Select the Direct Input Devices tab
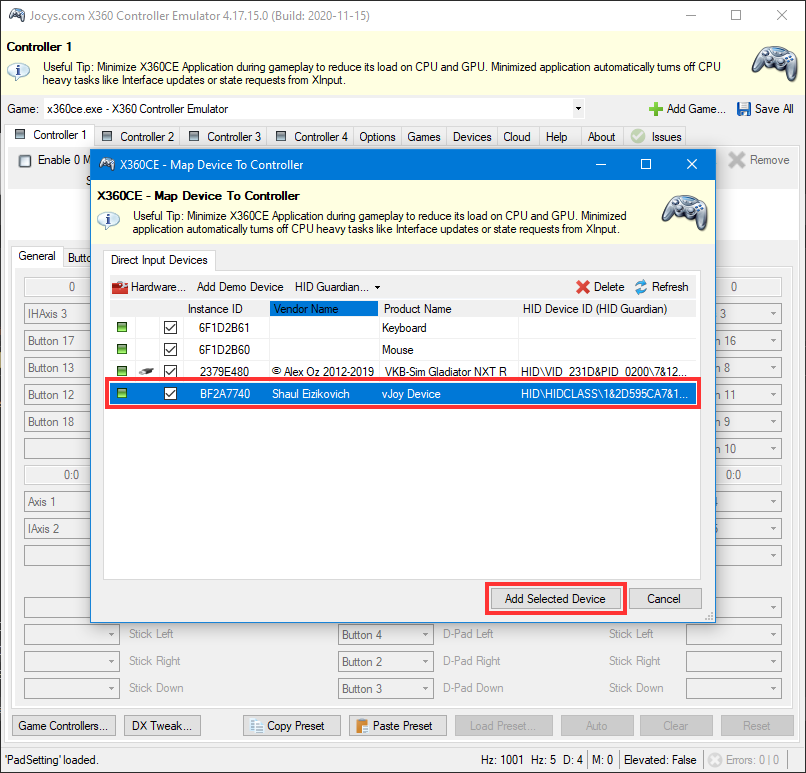The width and height of the screenshot is (806, 773). pyautogui.click(x=159, y=260)
